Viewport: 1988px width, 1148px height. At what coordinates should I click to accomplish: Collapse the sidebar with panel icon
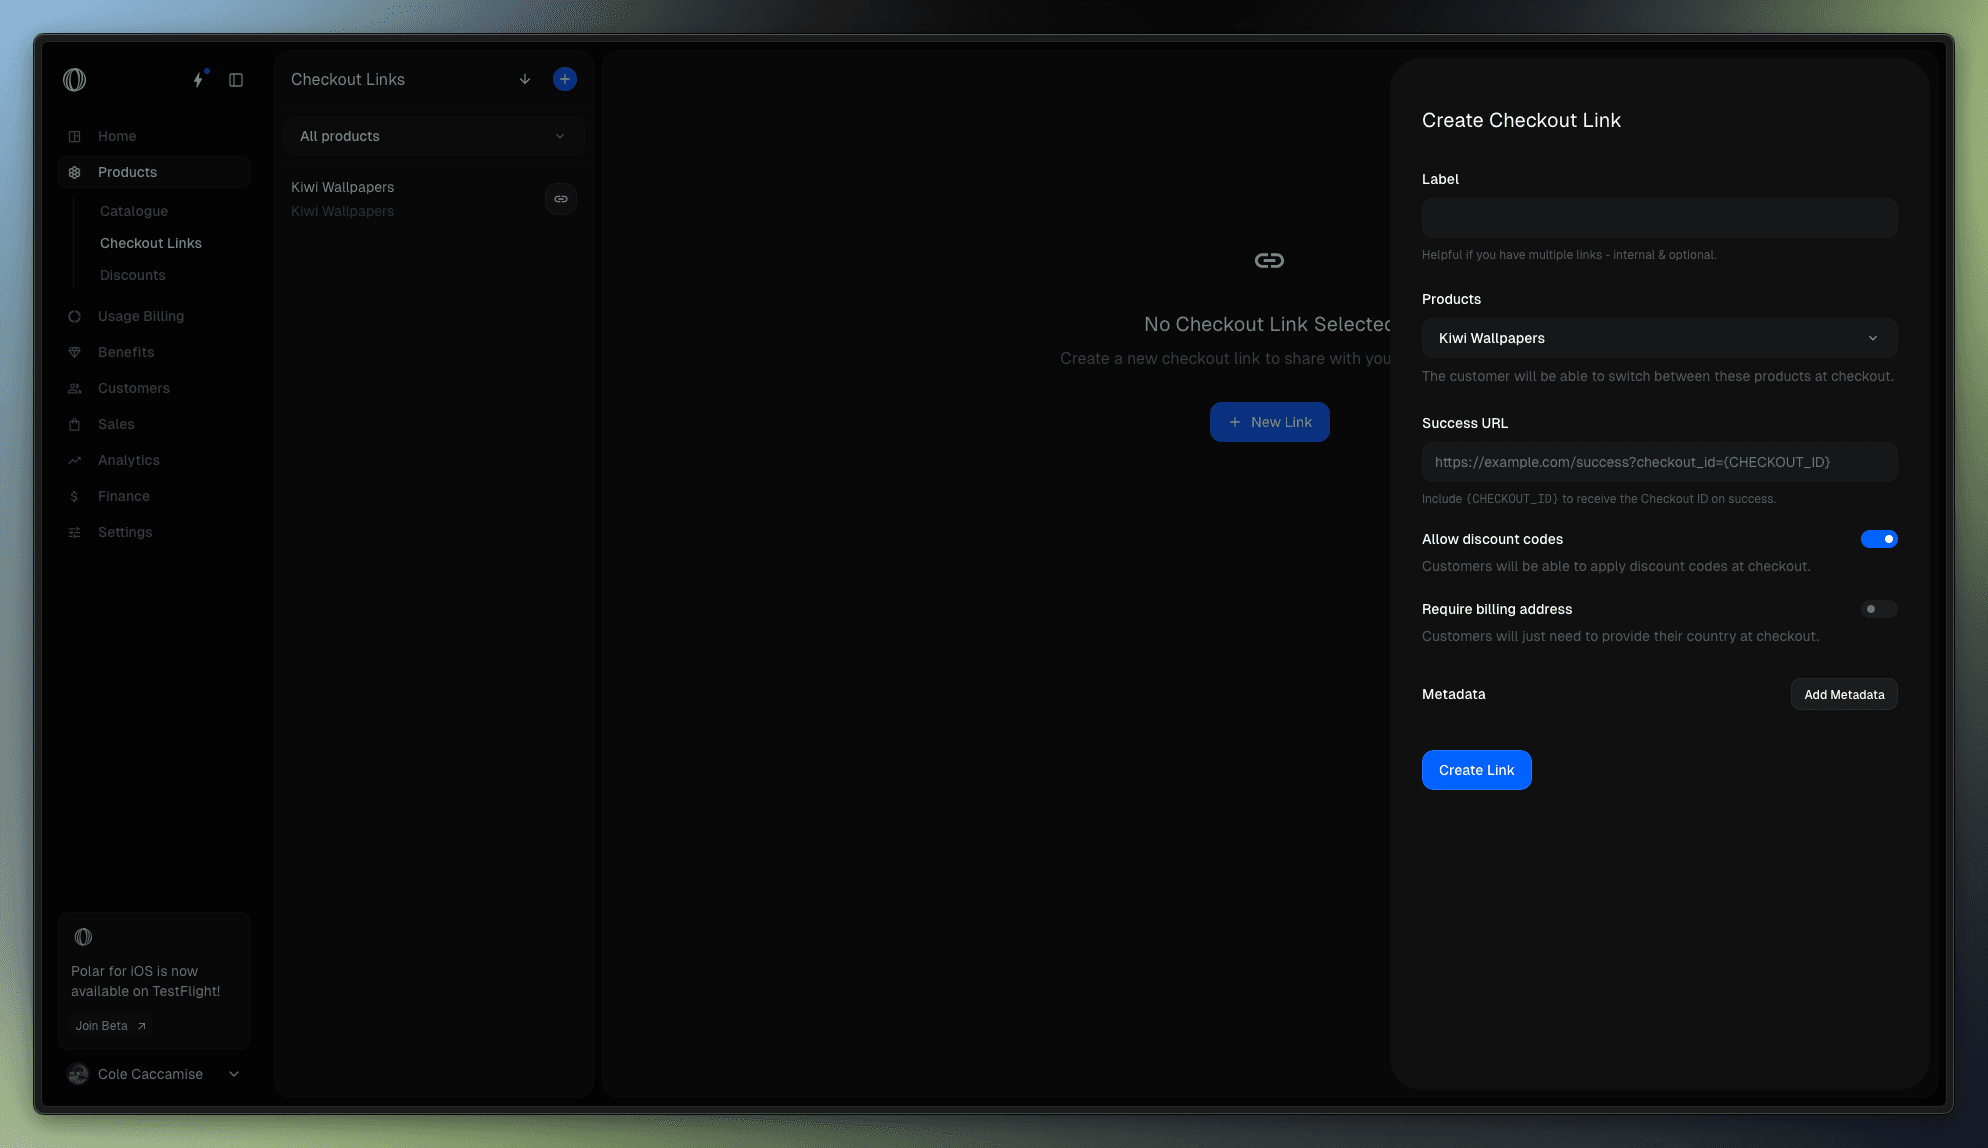236,80
